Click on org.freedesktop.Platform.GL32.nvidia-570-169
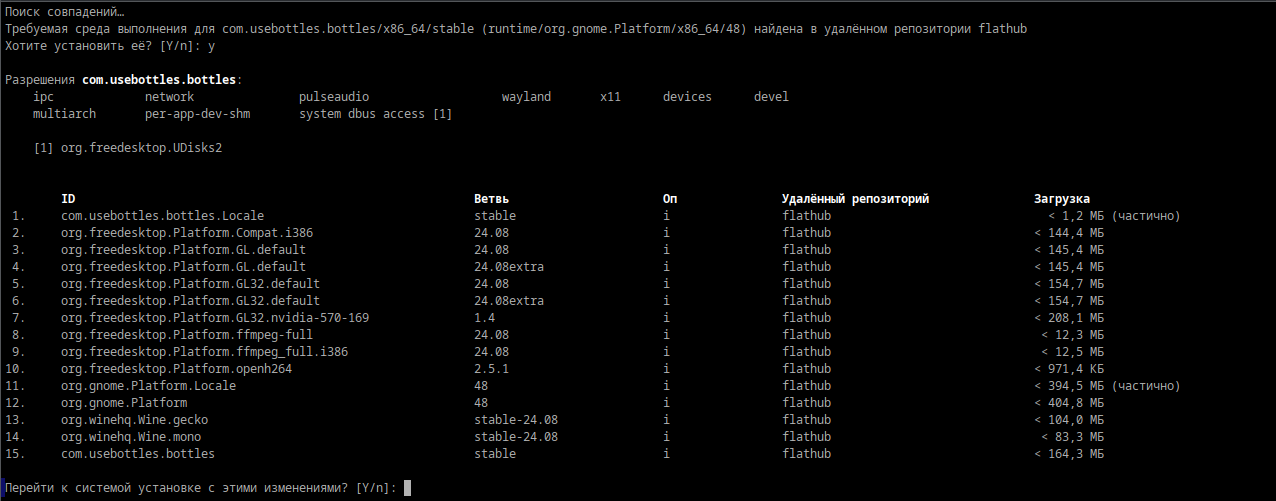1276x501 pixels. point(215,317)
